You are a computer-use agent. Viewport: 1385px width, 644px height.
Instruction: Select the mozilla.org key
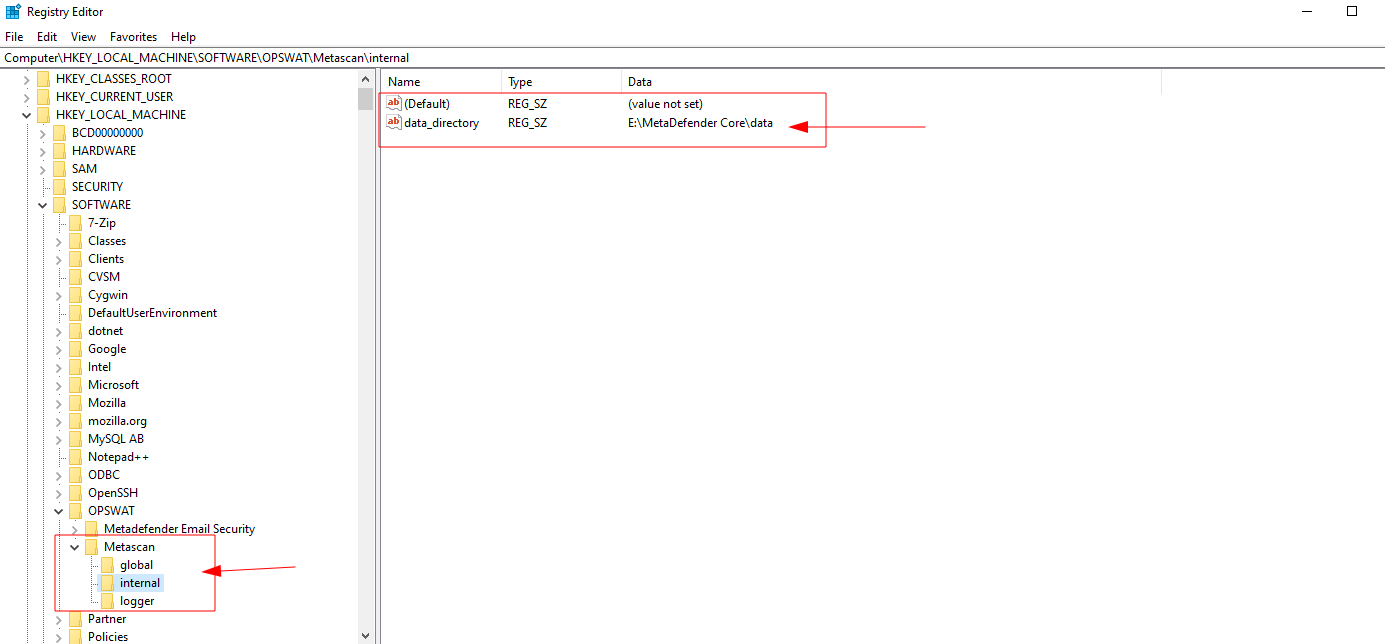click(x=117, y=421)
